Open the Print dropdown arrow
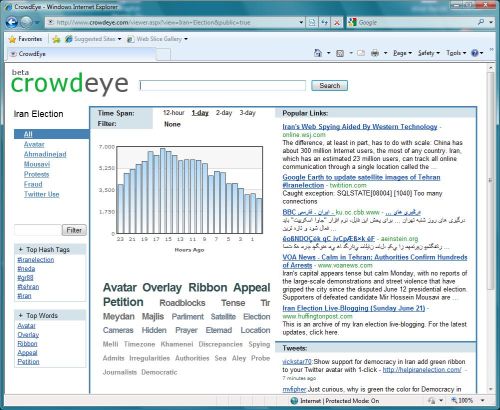Viewport: 500px width, 410px height. pos(386,53)
